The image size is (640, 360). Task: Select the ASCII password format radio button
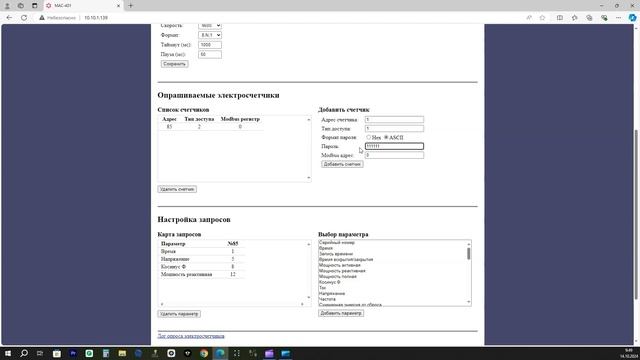click(386, 137)
